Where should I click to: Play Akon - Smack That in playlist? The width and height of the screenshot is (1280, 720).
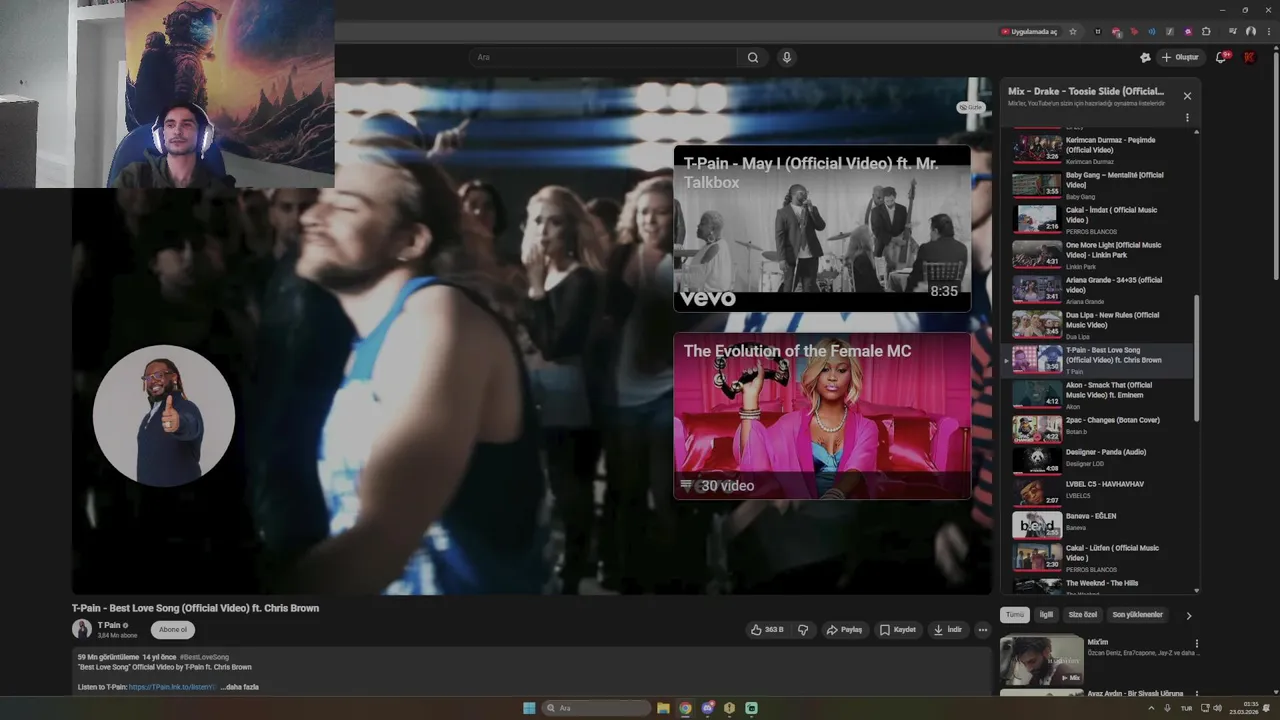[1097, 395]
